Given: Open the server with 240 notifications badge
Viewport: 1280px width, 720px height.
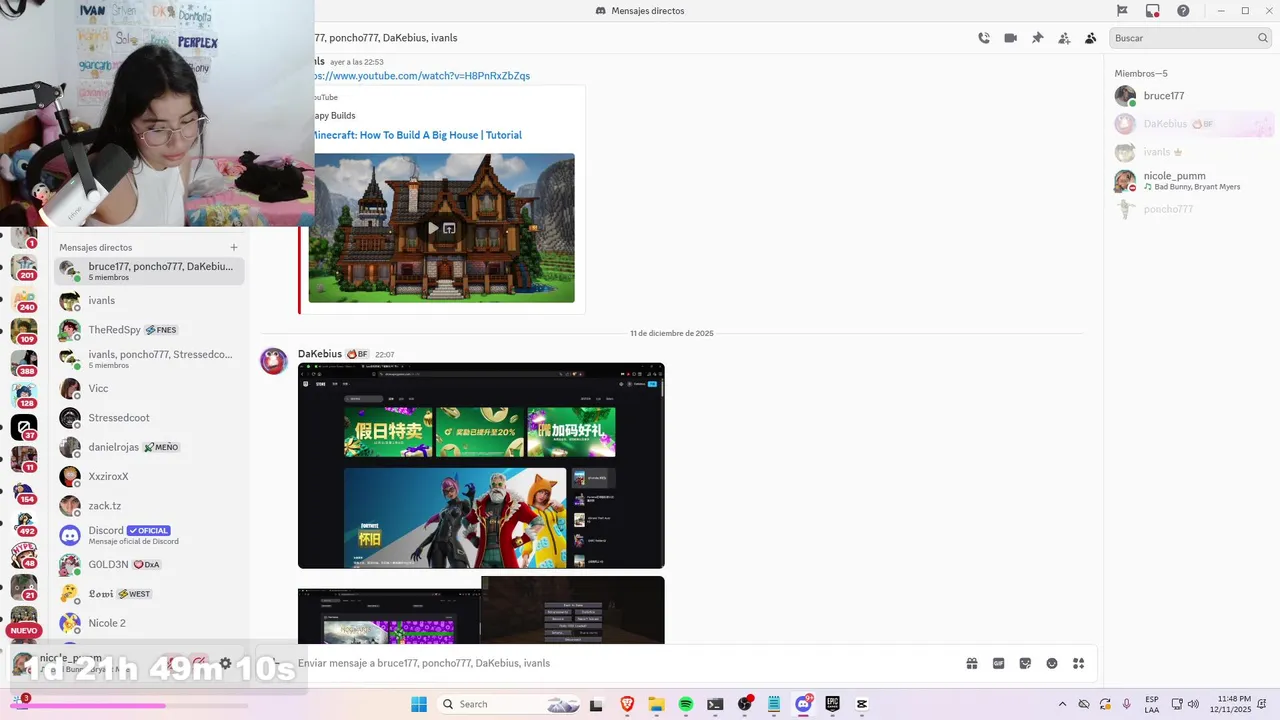Looking at the screenshot, I should [24, 299].
